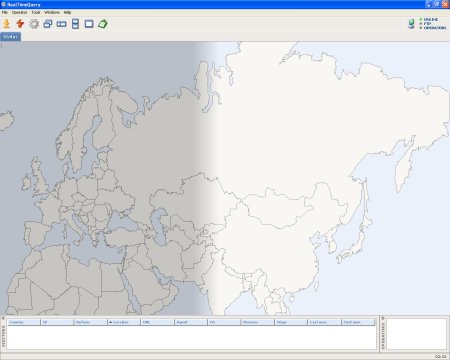The width and height of the screenshot is (450, 360).
Task: Open settings with the gear icon
Action: coord(34,24)
